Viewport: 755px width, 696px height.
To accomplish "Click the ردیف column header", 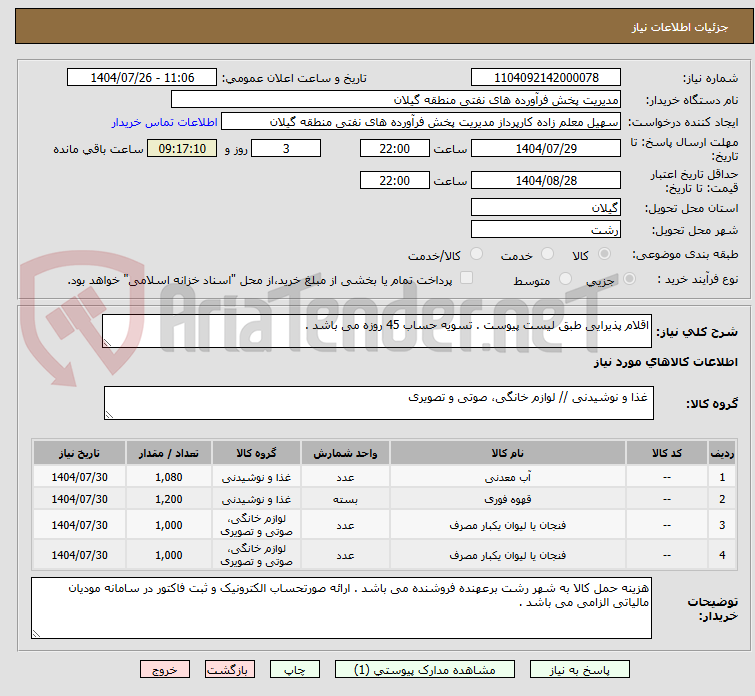I will 722,453.
